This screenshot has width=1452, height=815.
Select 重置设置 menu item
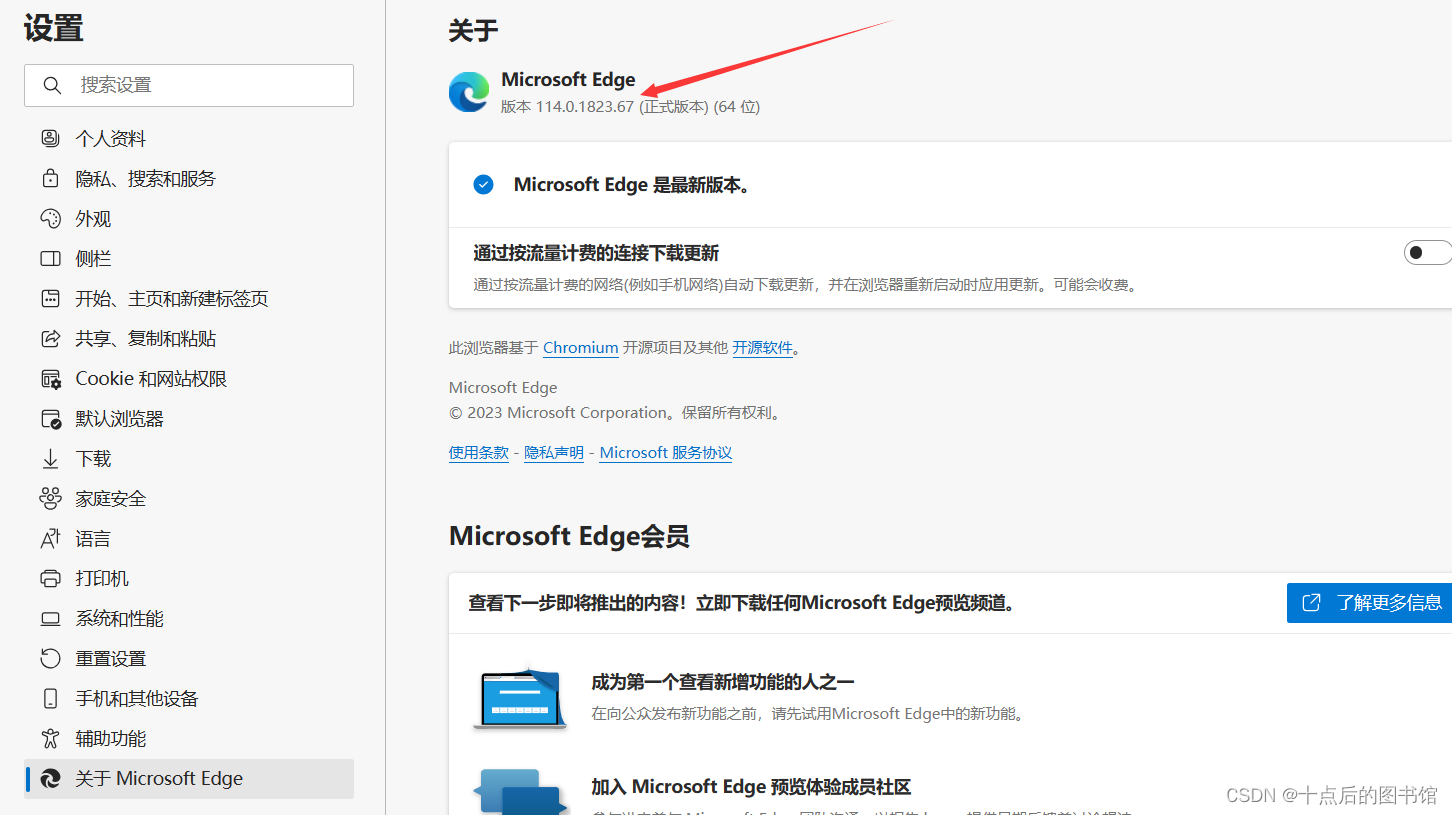click(x=189, y=658)
